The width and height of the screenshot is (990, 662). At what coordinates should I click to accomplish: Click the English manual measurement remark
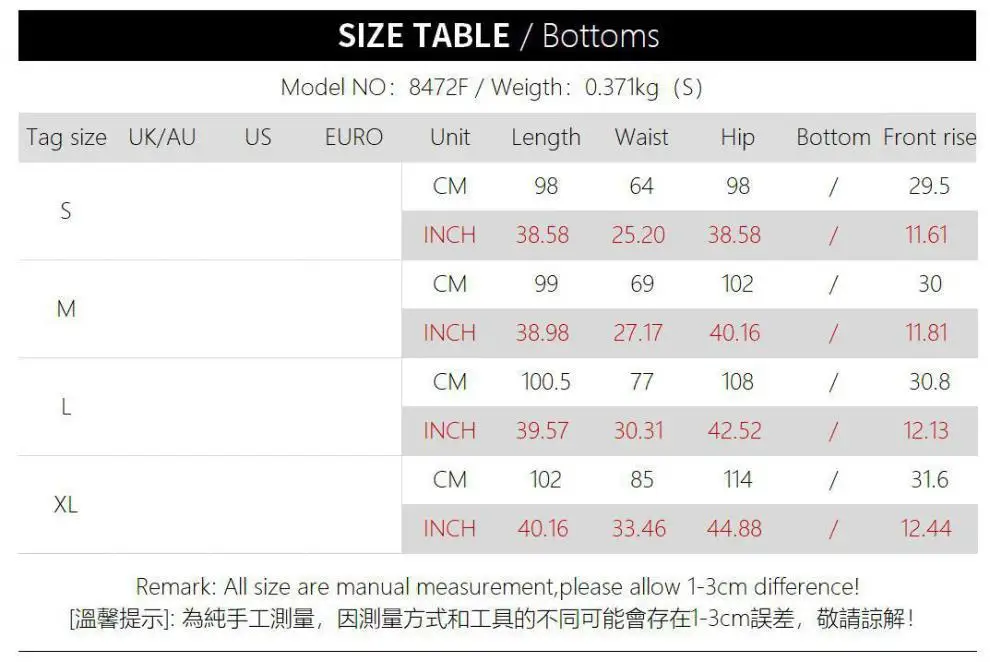[497, 586]
